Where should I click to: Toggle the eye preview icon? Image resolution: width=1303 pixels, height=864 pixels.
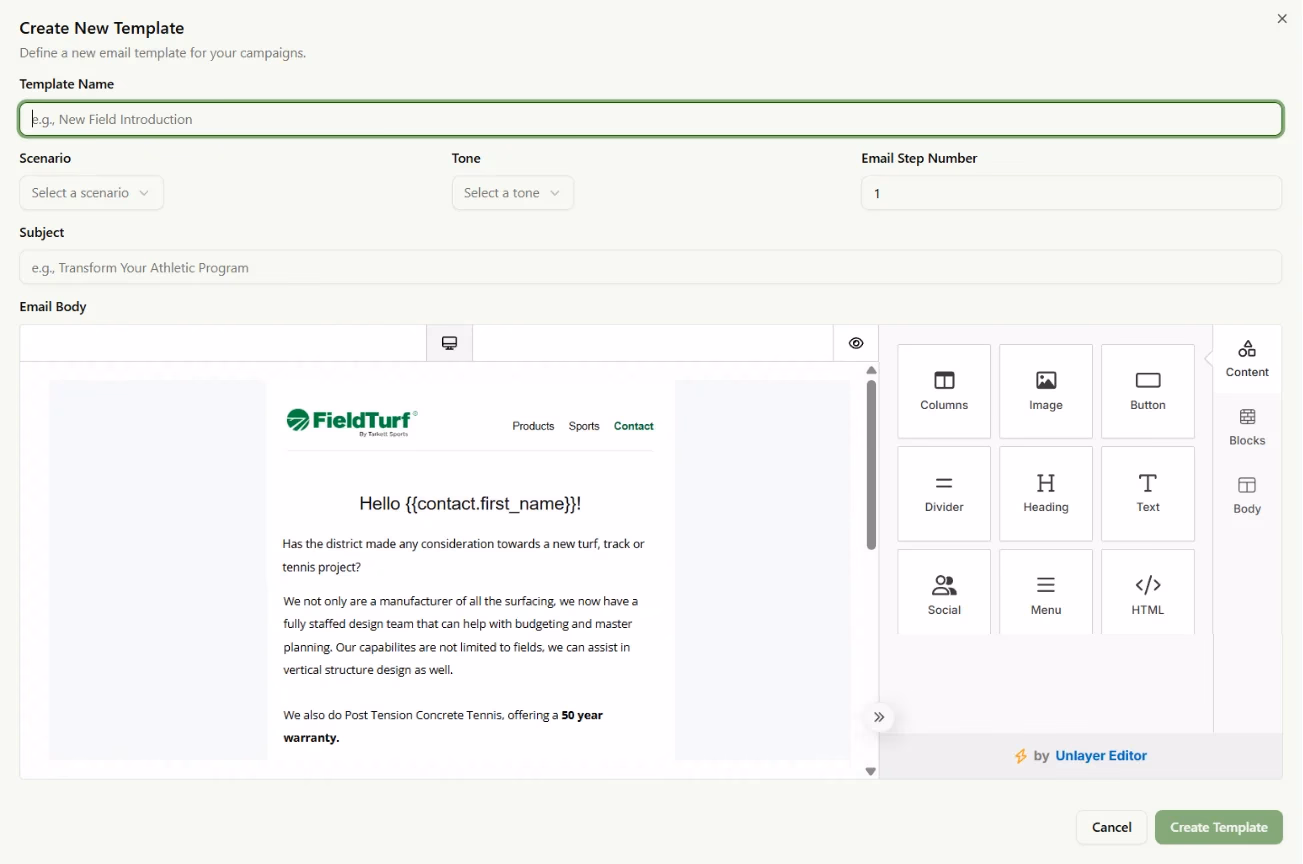pos(856,343)
